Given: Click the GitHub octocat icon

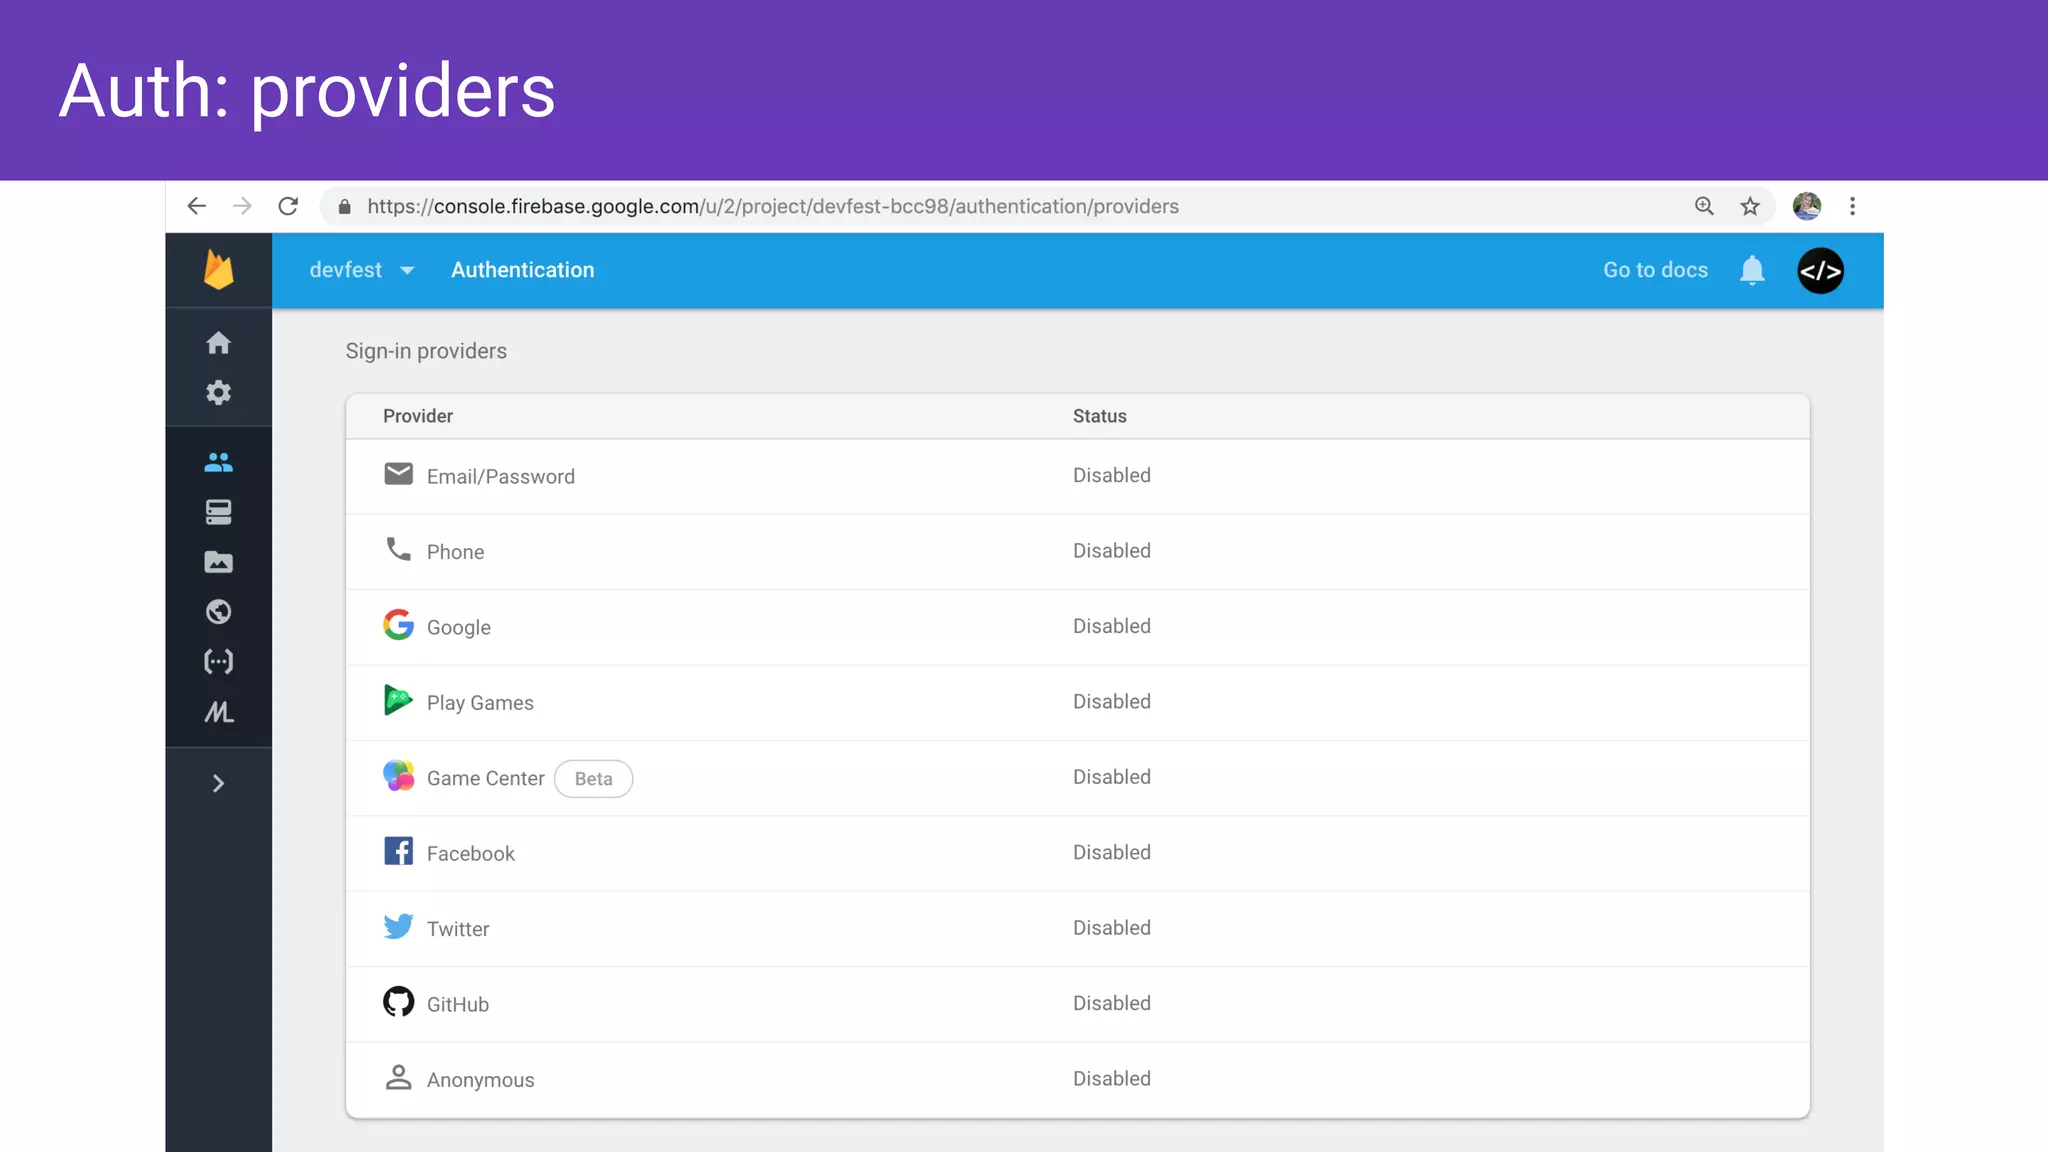Looking at the screenshot, I should coord(398,1002).
